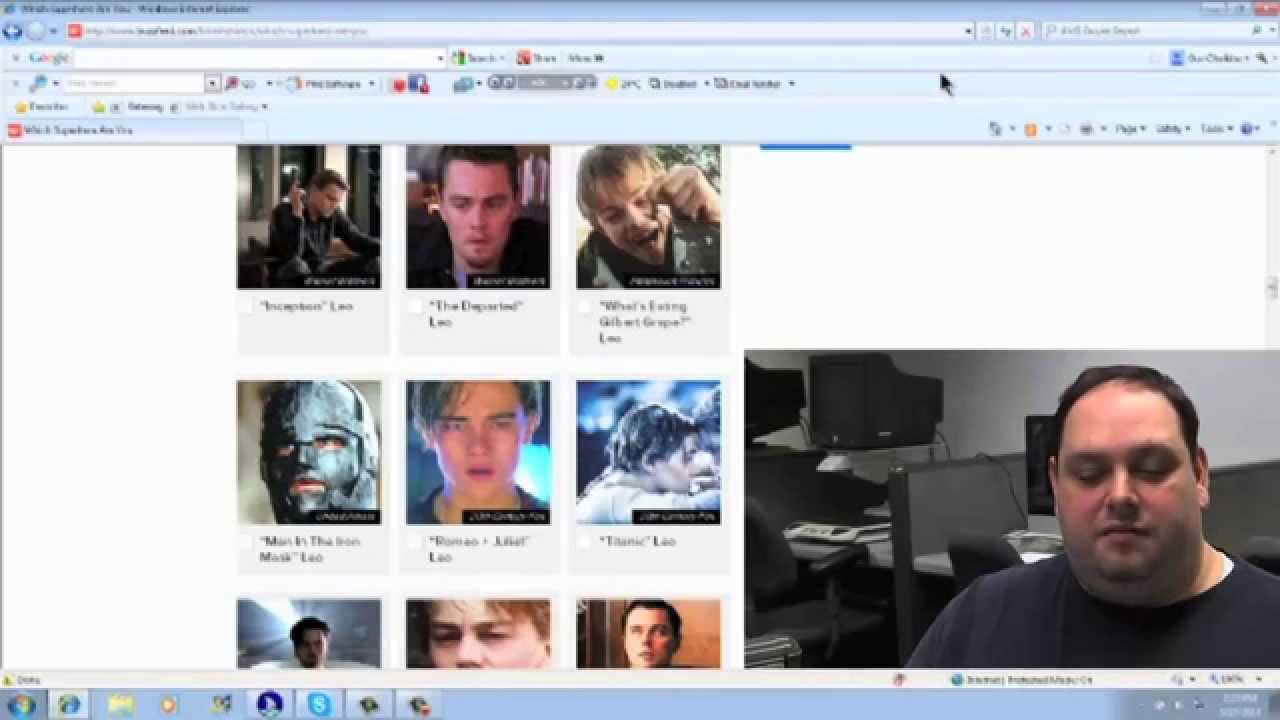Open Windows Media Player from taskbar

pos(169,705)
